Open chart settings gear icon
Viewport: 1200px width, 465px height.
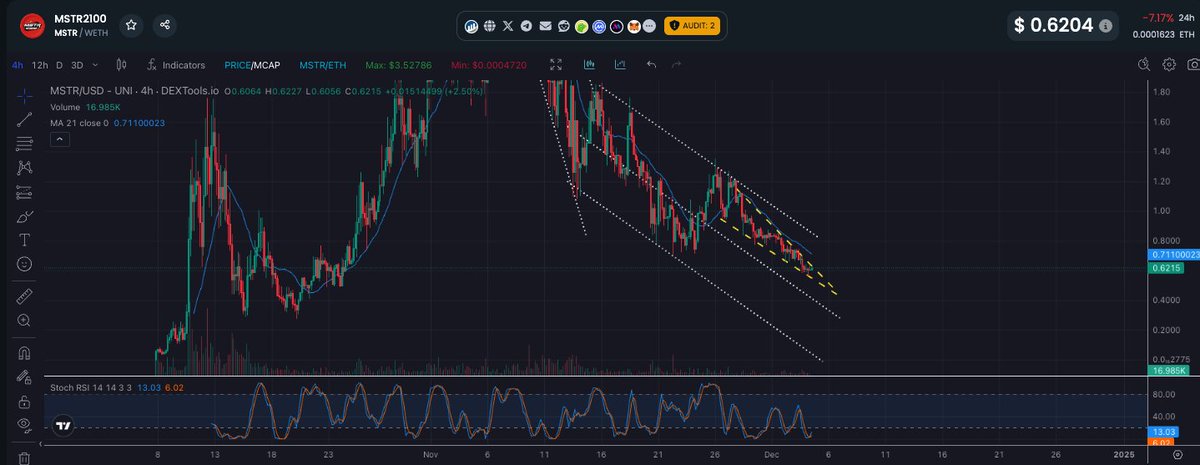[1168, 65]
